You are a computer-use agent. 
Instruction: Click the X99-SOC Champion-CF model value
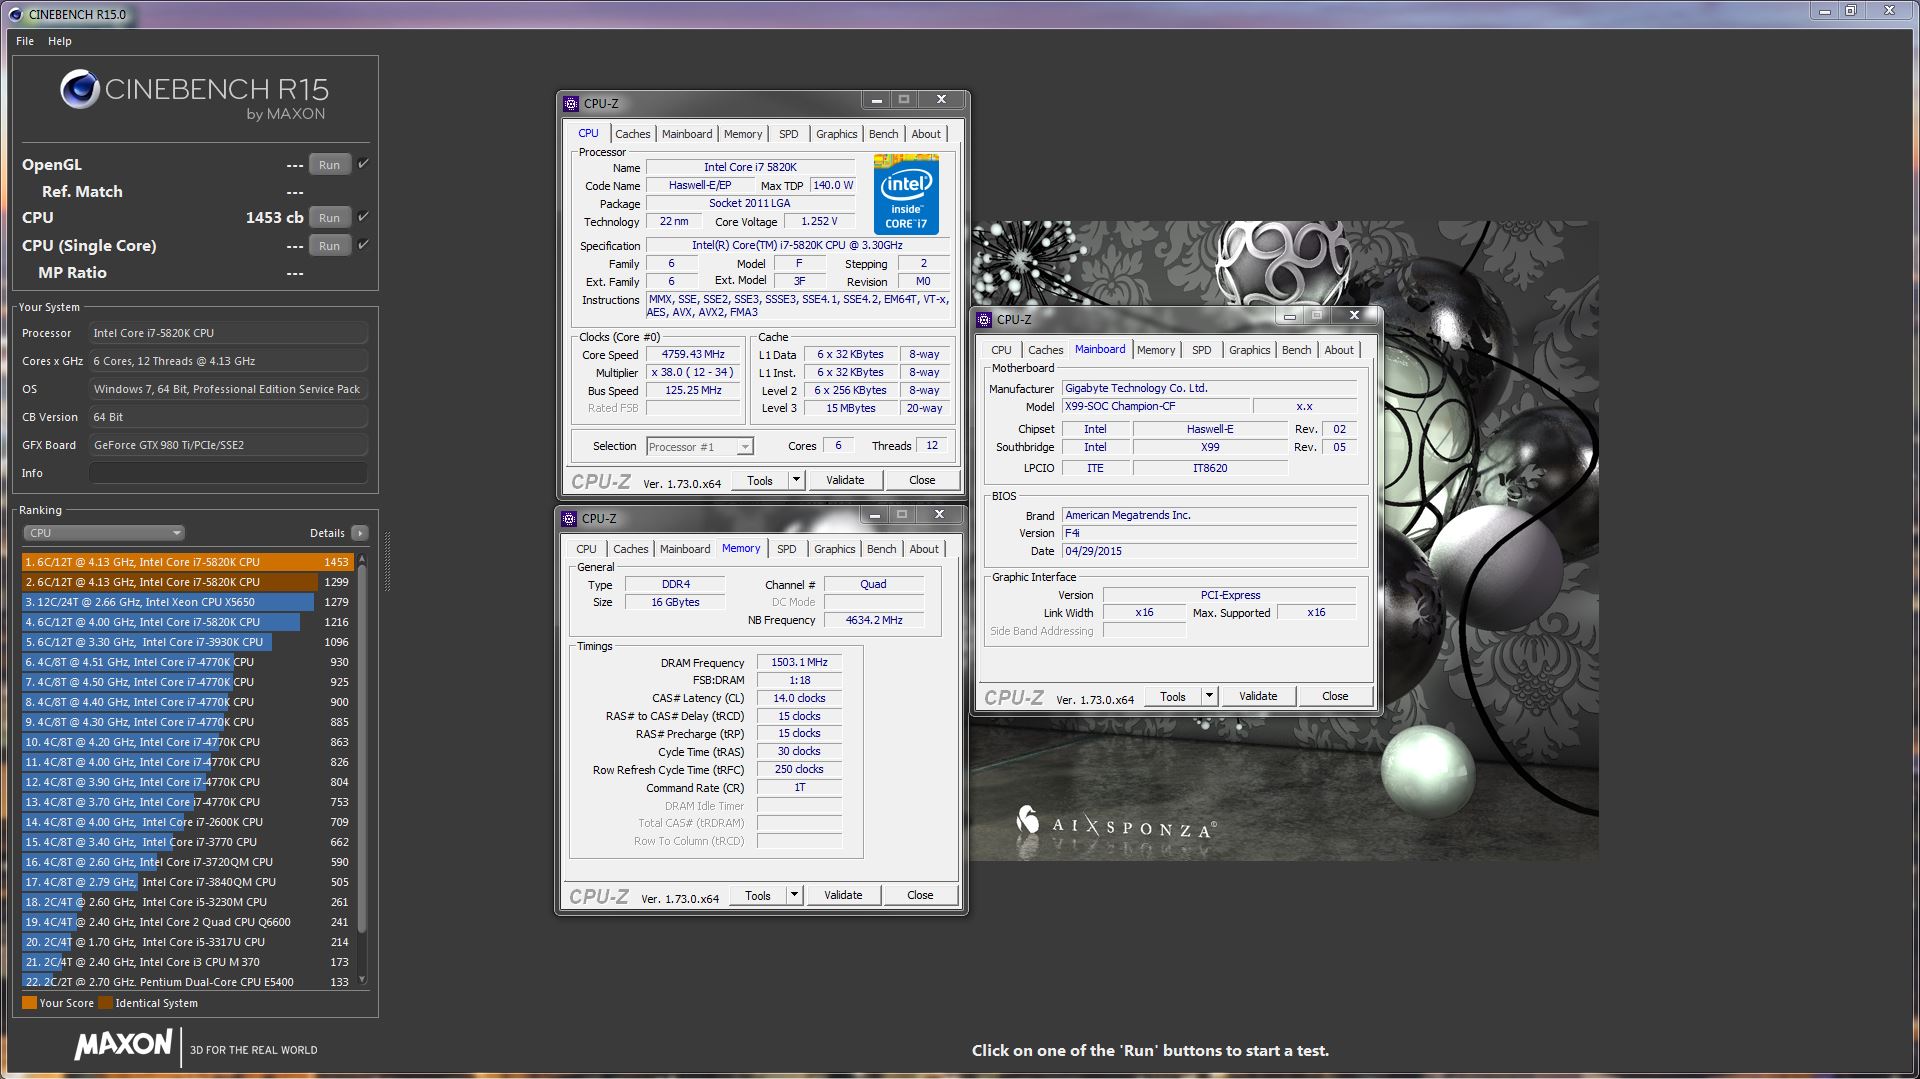click(1155, 406)
